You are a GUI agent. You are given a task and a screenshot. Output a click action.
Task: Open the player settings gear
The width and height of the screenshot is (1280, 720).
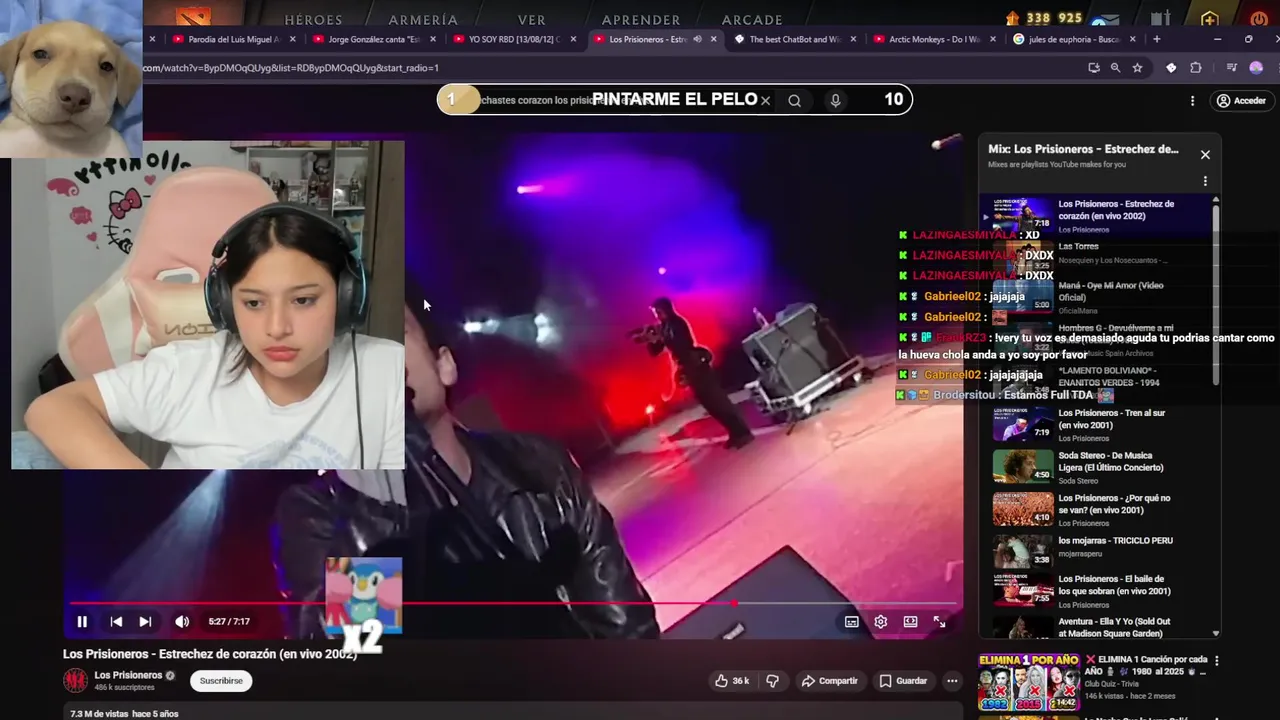pyautogui.click(x=881, y=621)
